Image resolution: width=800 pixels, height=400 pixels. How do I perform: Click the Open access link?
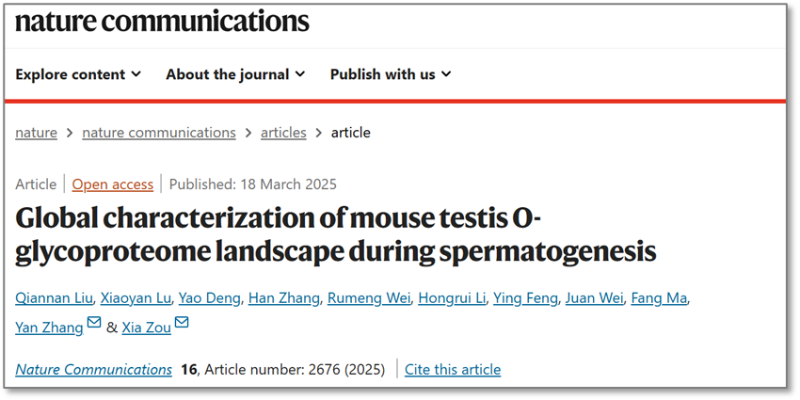coord(113,184)
